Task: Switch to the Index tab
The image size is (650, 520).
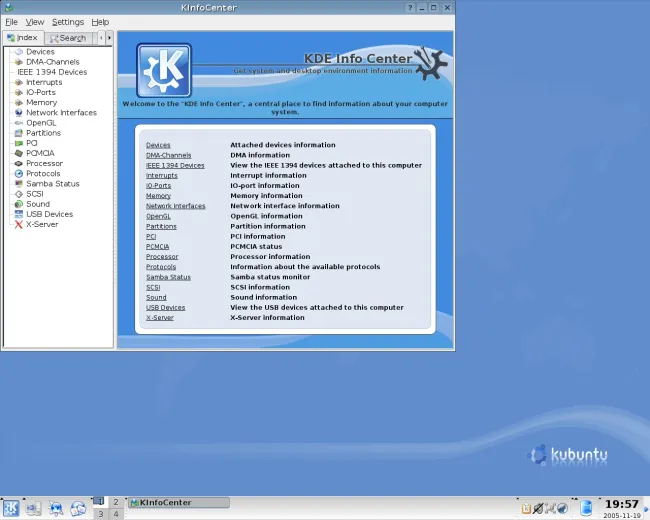Action: point(23,38)
